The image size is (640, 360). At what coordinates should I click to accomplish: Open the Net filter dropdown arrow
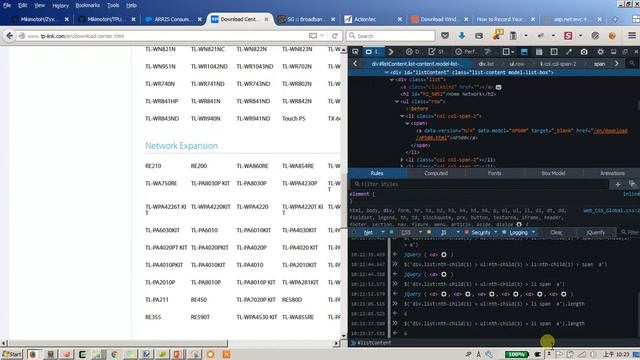(x=382, y=232)
